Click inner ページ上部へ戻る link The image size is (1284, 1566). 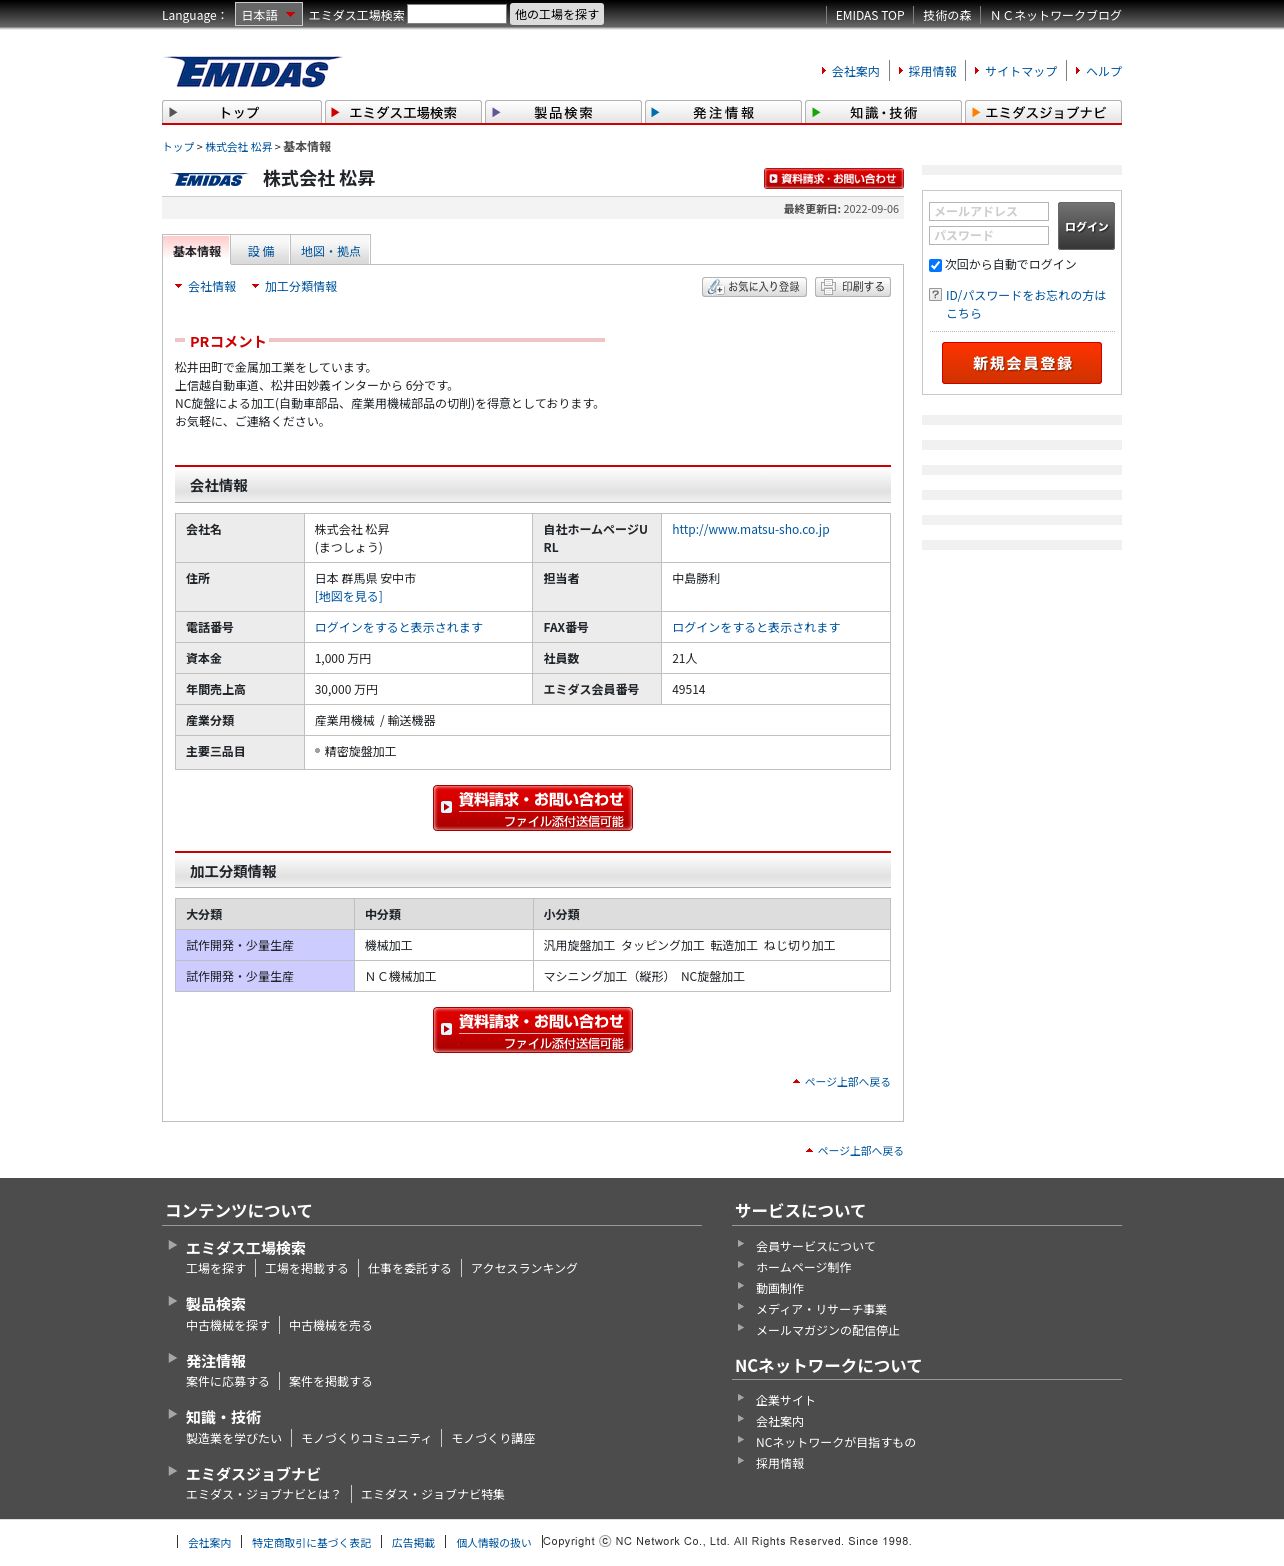click(x=847, y=1082)
